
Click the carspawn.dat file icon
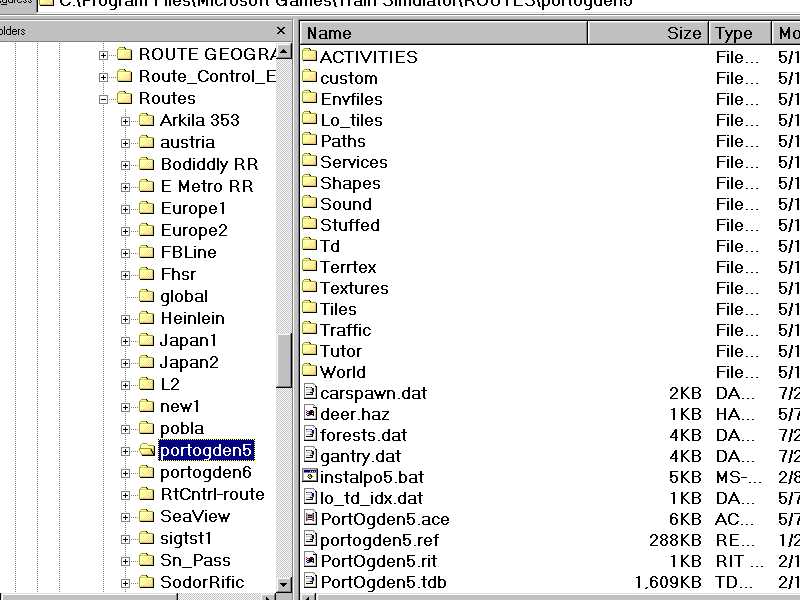pos(310,392)
